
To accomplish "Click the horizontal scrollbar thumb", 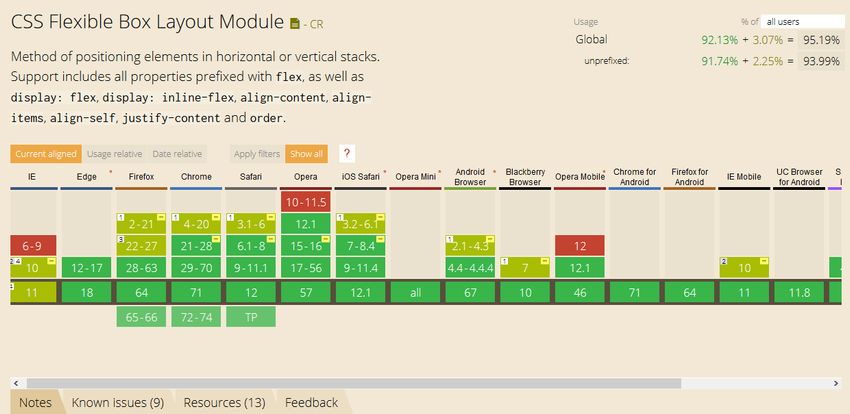I will pyautogui.click(x=354, y=383).
